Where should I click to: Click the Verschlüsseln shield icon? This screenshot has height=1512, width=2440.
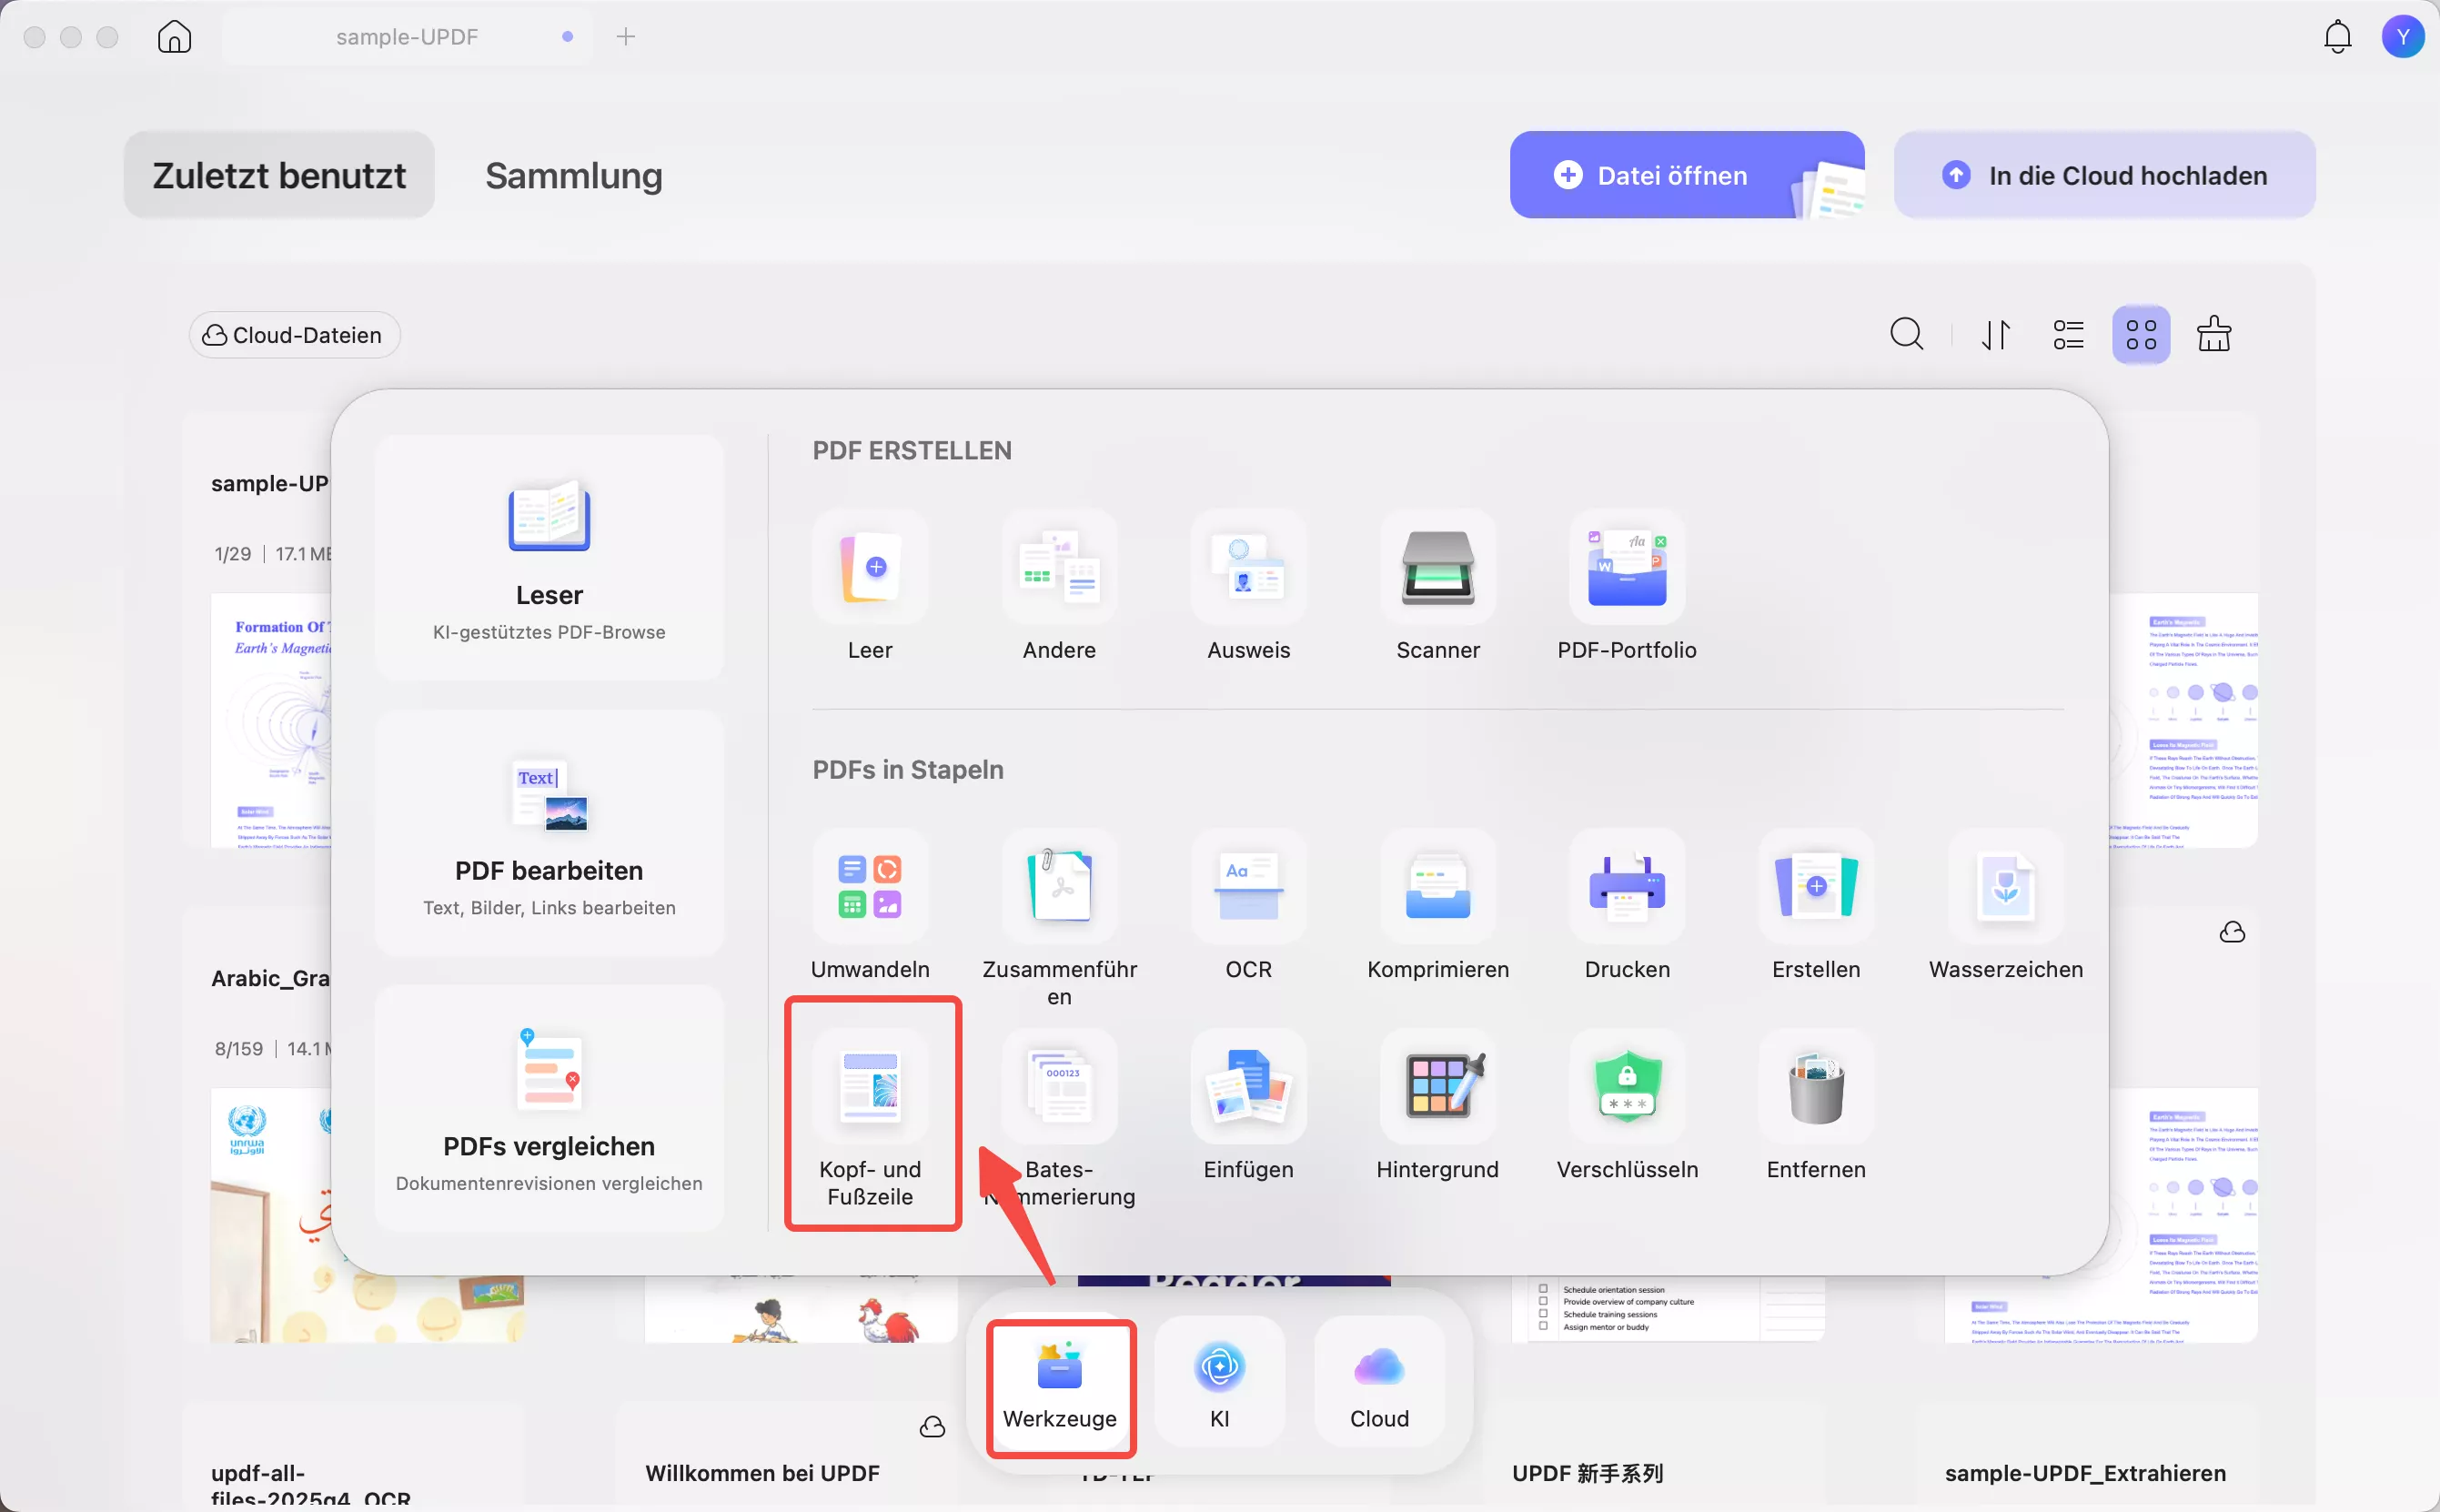point(1627,1088)
